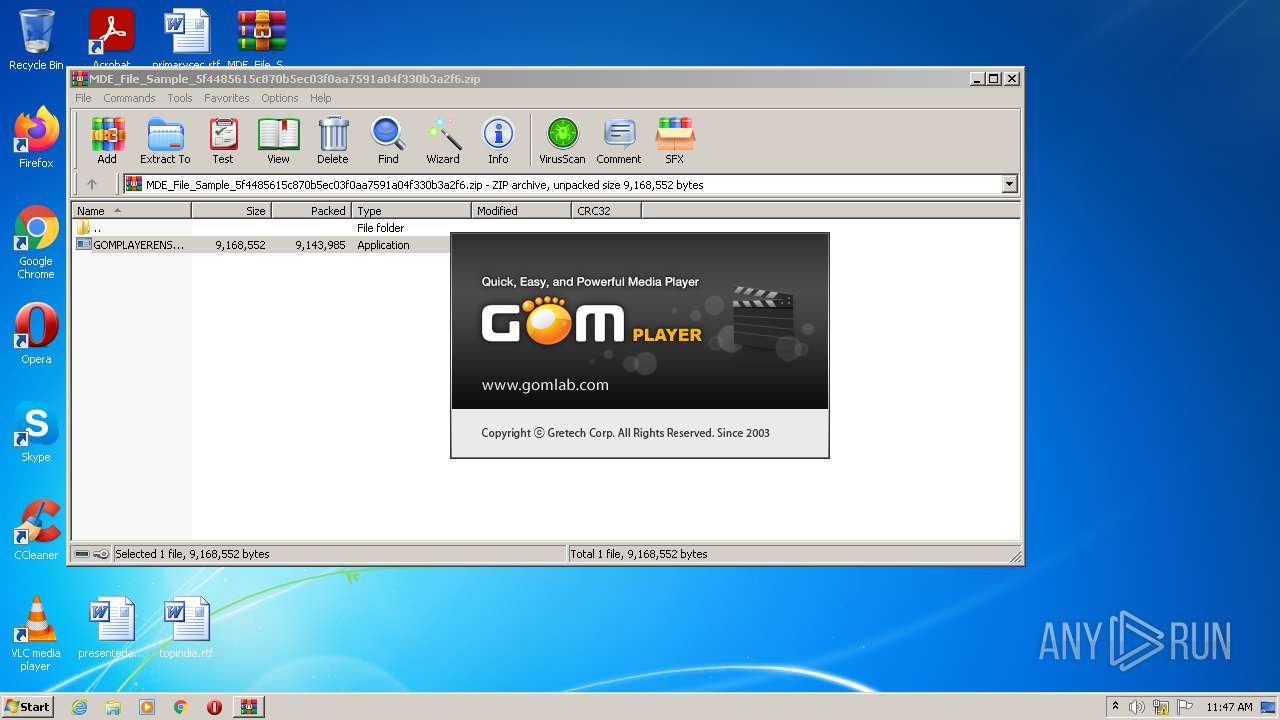Click the View file toolbar icon
1280x720 pixels.
click(278, 140)
